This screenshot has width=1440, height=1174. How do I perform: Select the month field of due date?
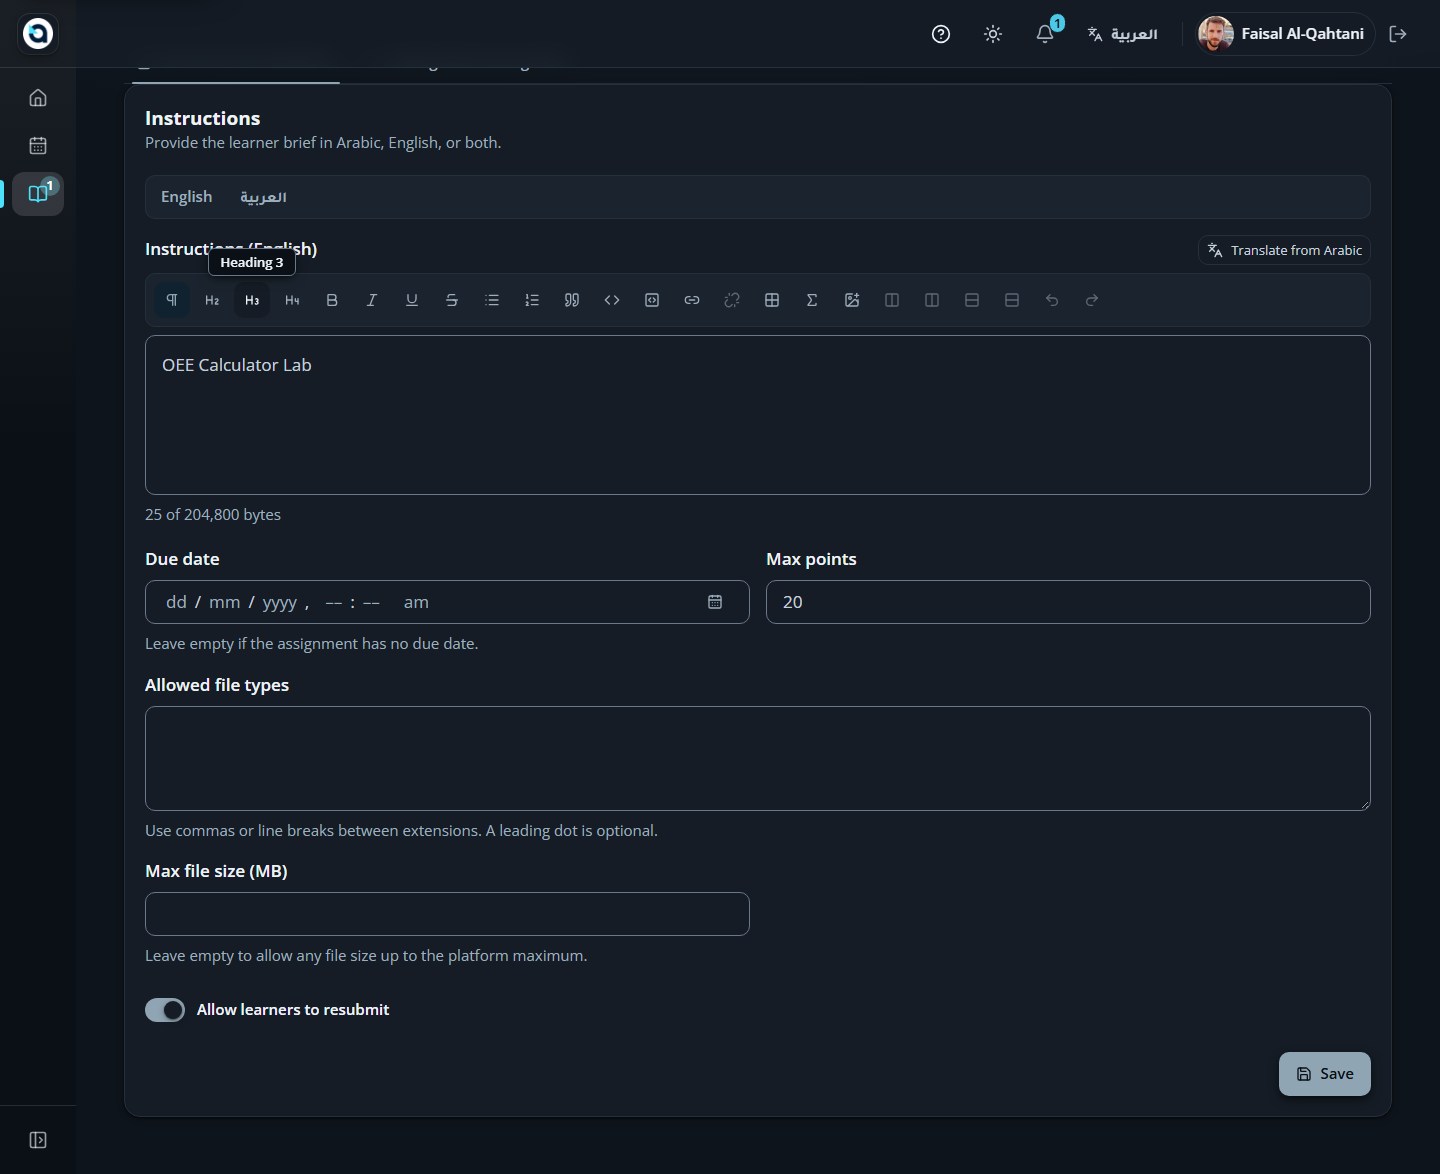click(224, 602)
